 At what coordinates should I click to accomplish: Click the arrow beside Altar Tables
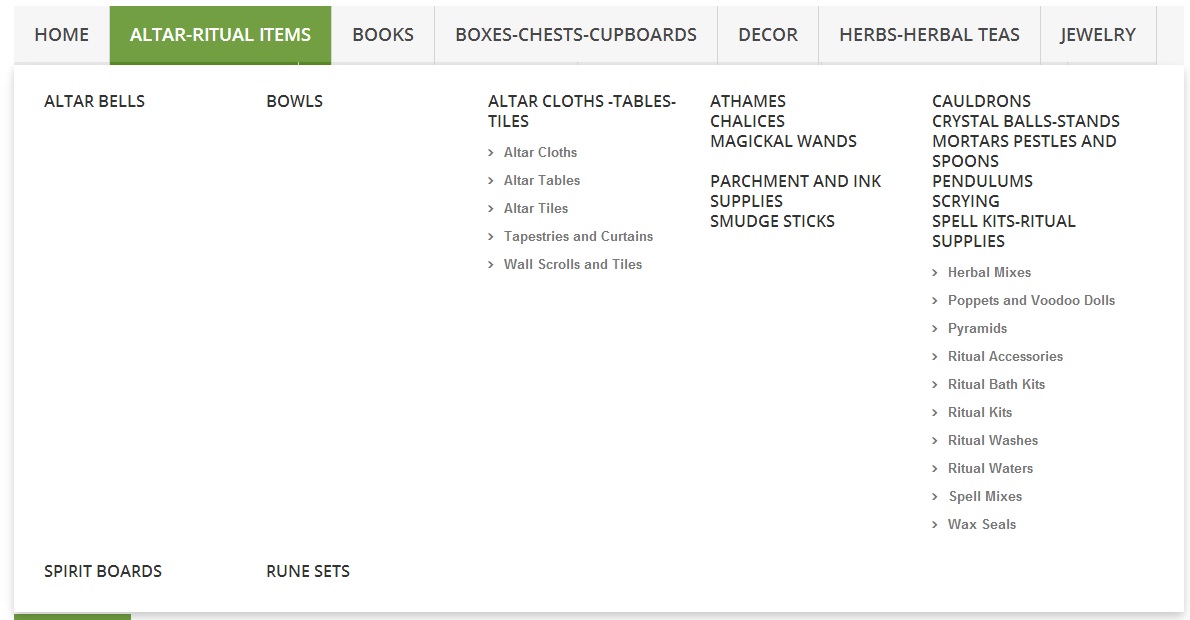click(490, 181)
